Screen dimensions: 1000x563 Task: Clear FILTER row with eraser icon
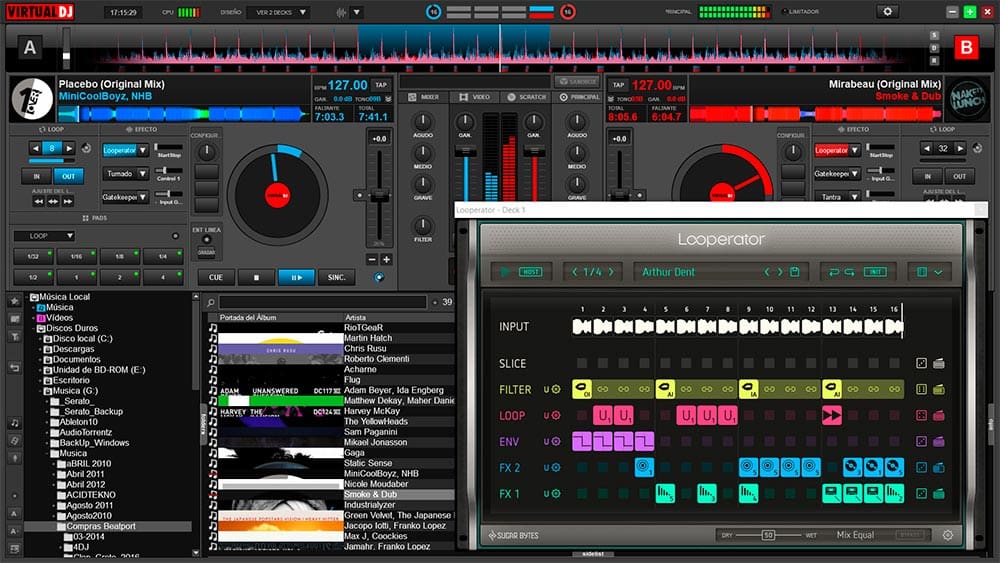939,389
